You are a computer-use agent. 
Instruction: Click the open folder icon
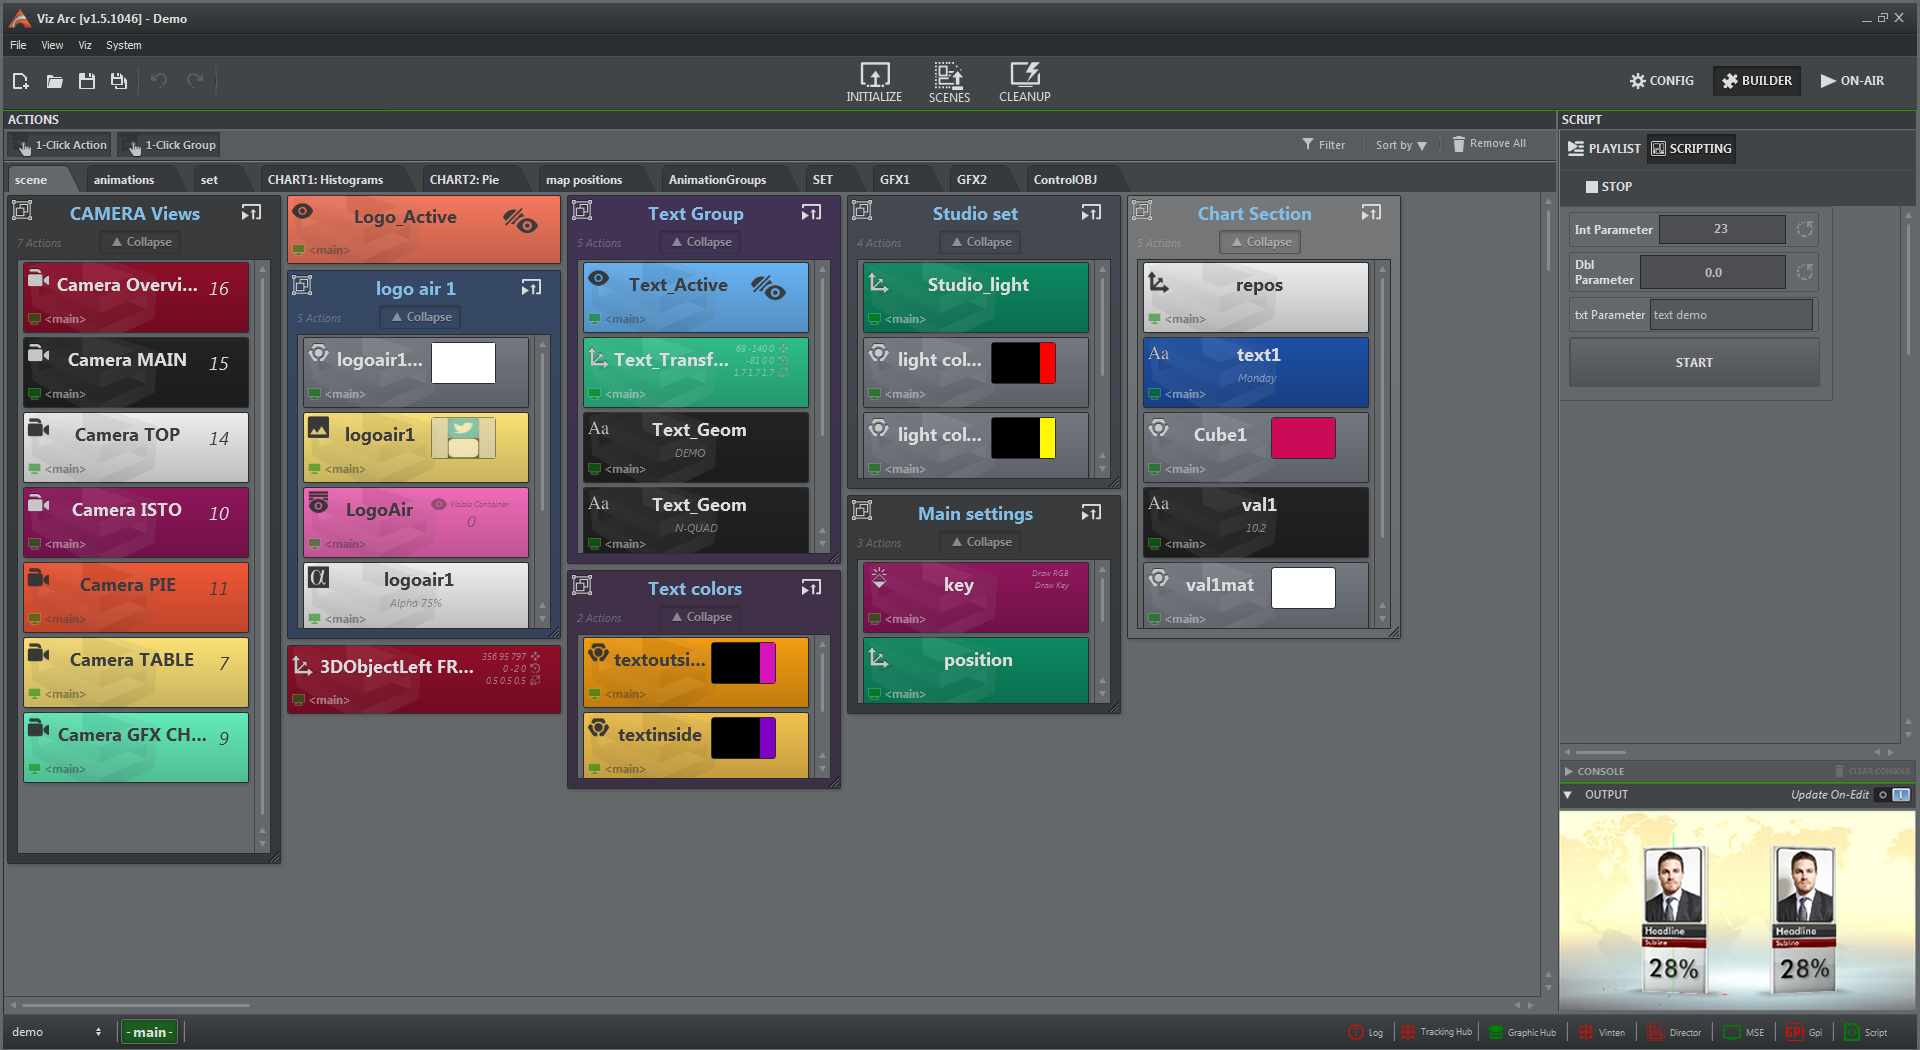(54, 81)
